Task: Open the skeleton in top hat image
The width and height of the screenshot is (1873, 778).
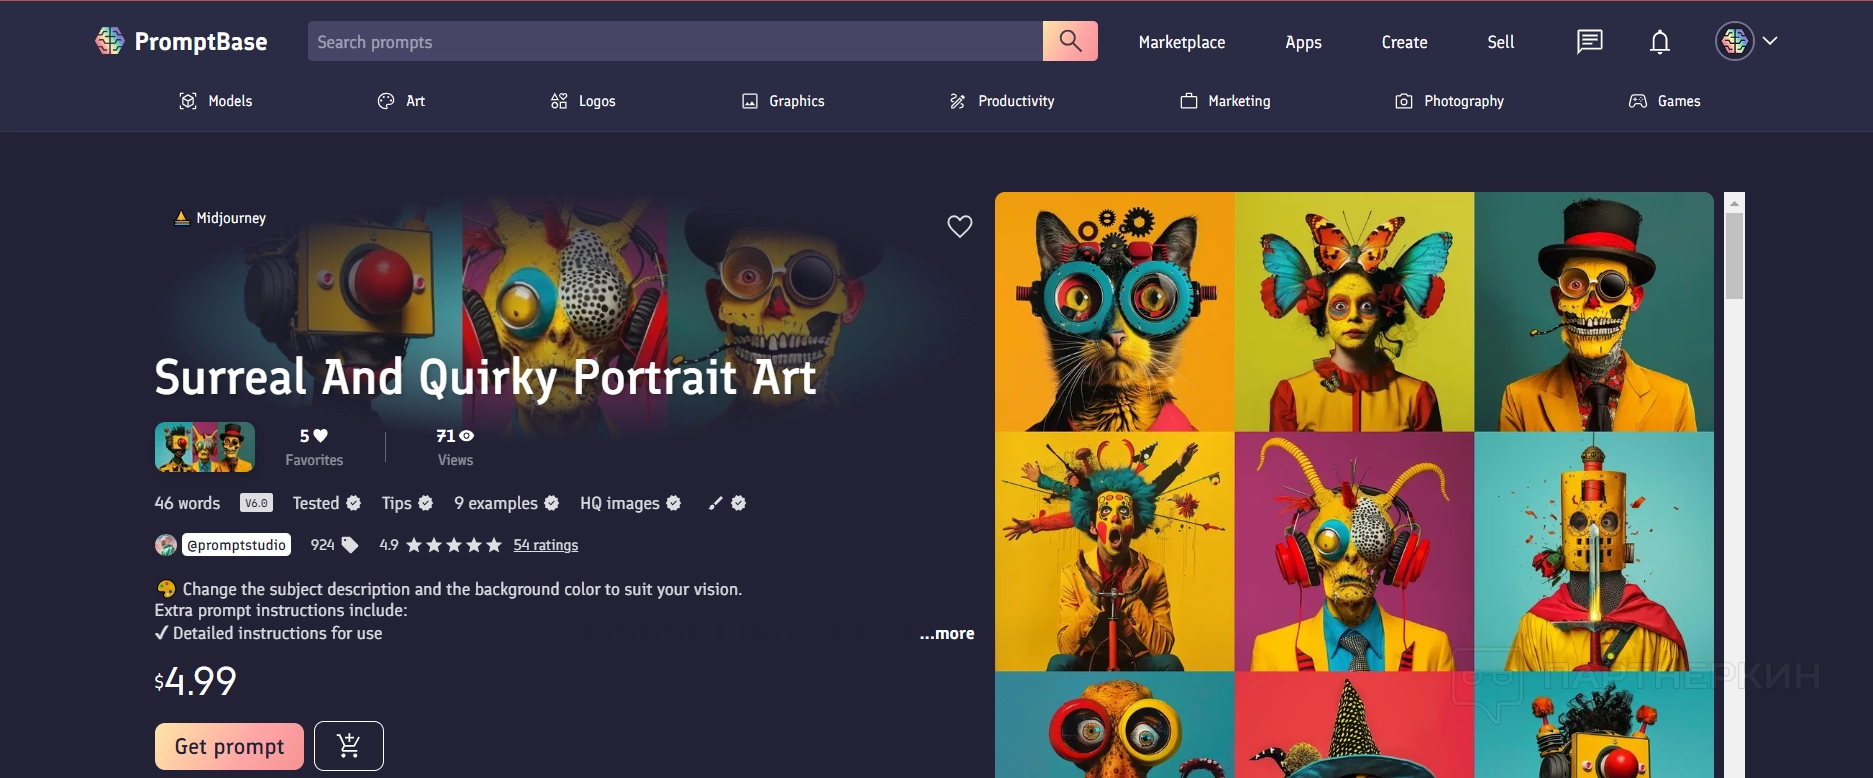Action: (1594, 312)
